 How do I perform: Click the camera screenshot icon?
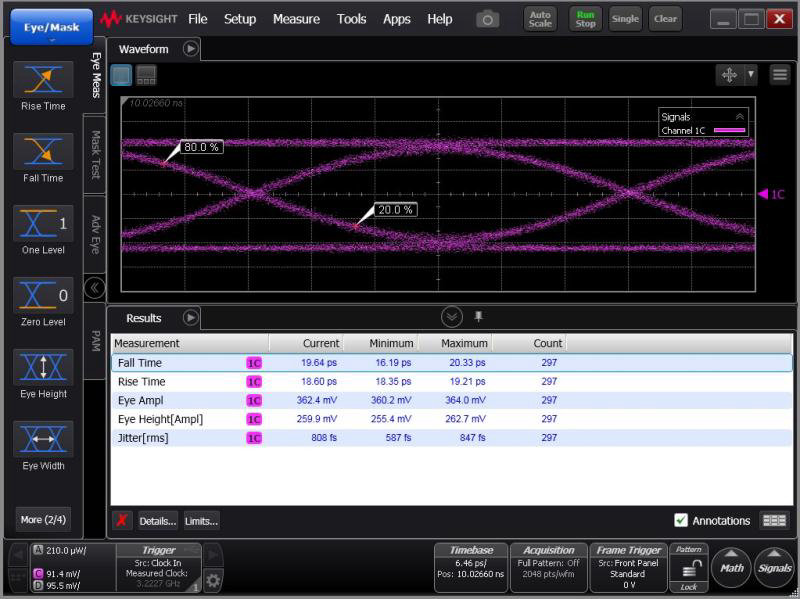(x=487, y=19)
